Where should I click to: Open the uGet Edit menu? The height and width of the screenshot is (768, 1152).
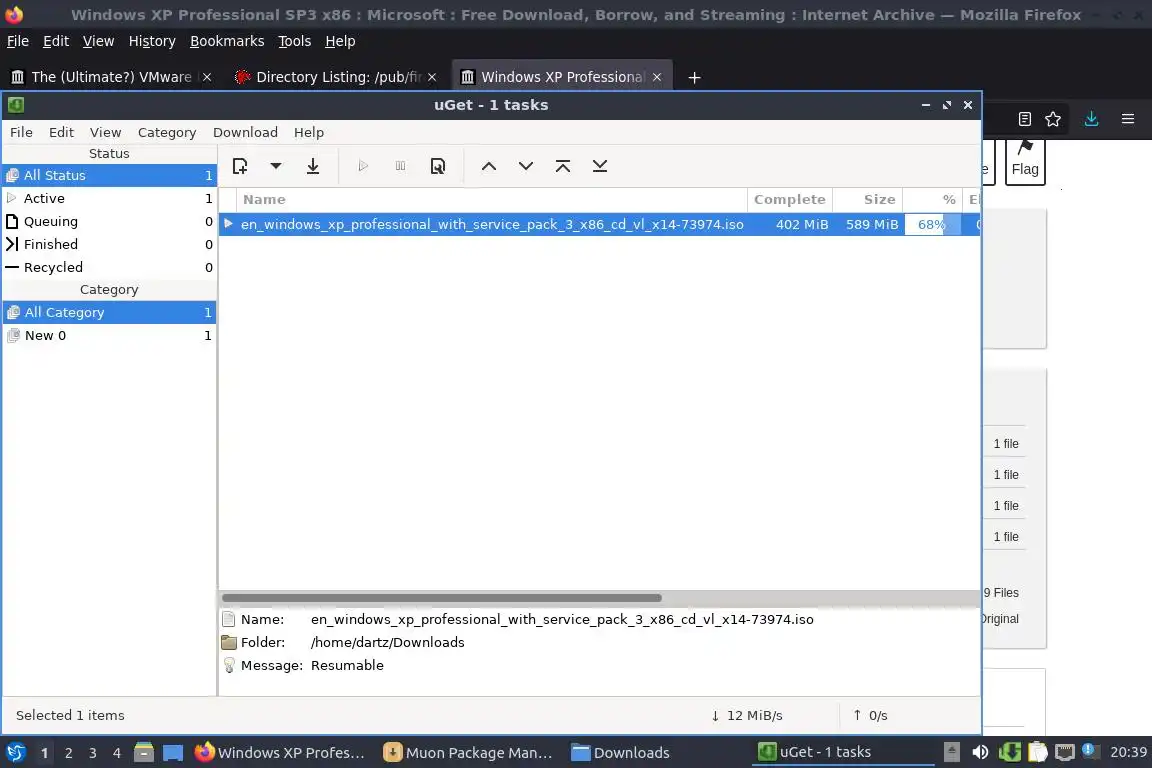pyautogui.click(x=61, y=132)
